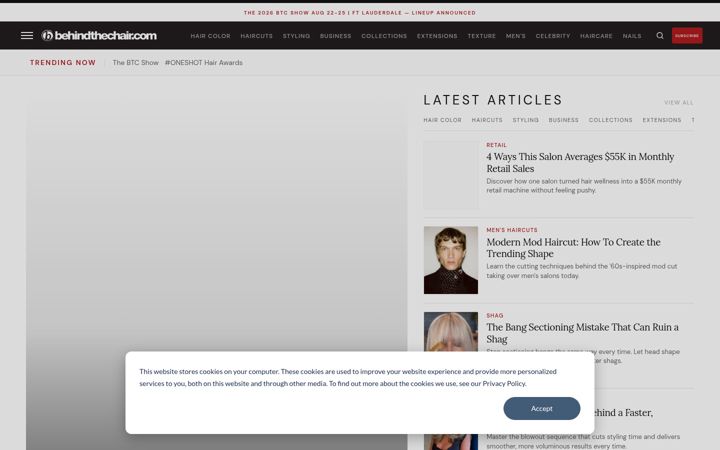Click the Modern Mod Haircut thumbnail
Screen dimensions: 720x450
pos(450,260)
